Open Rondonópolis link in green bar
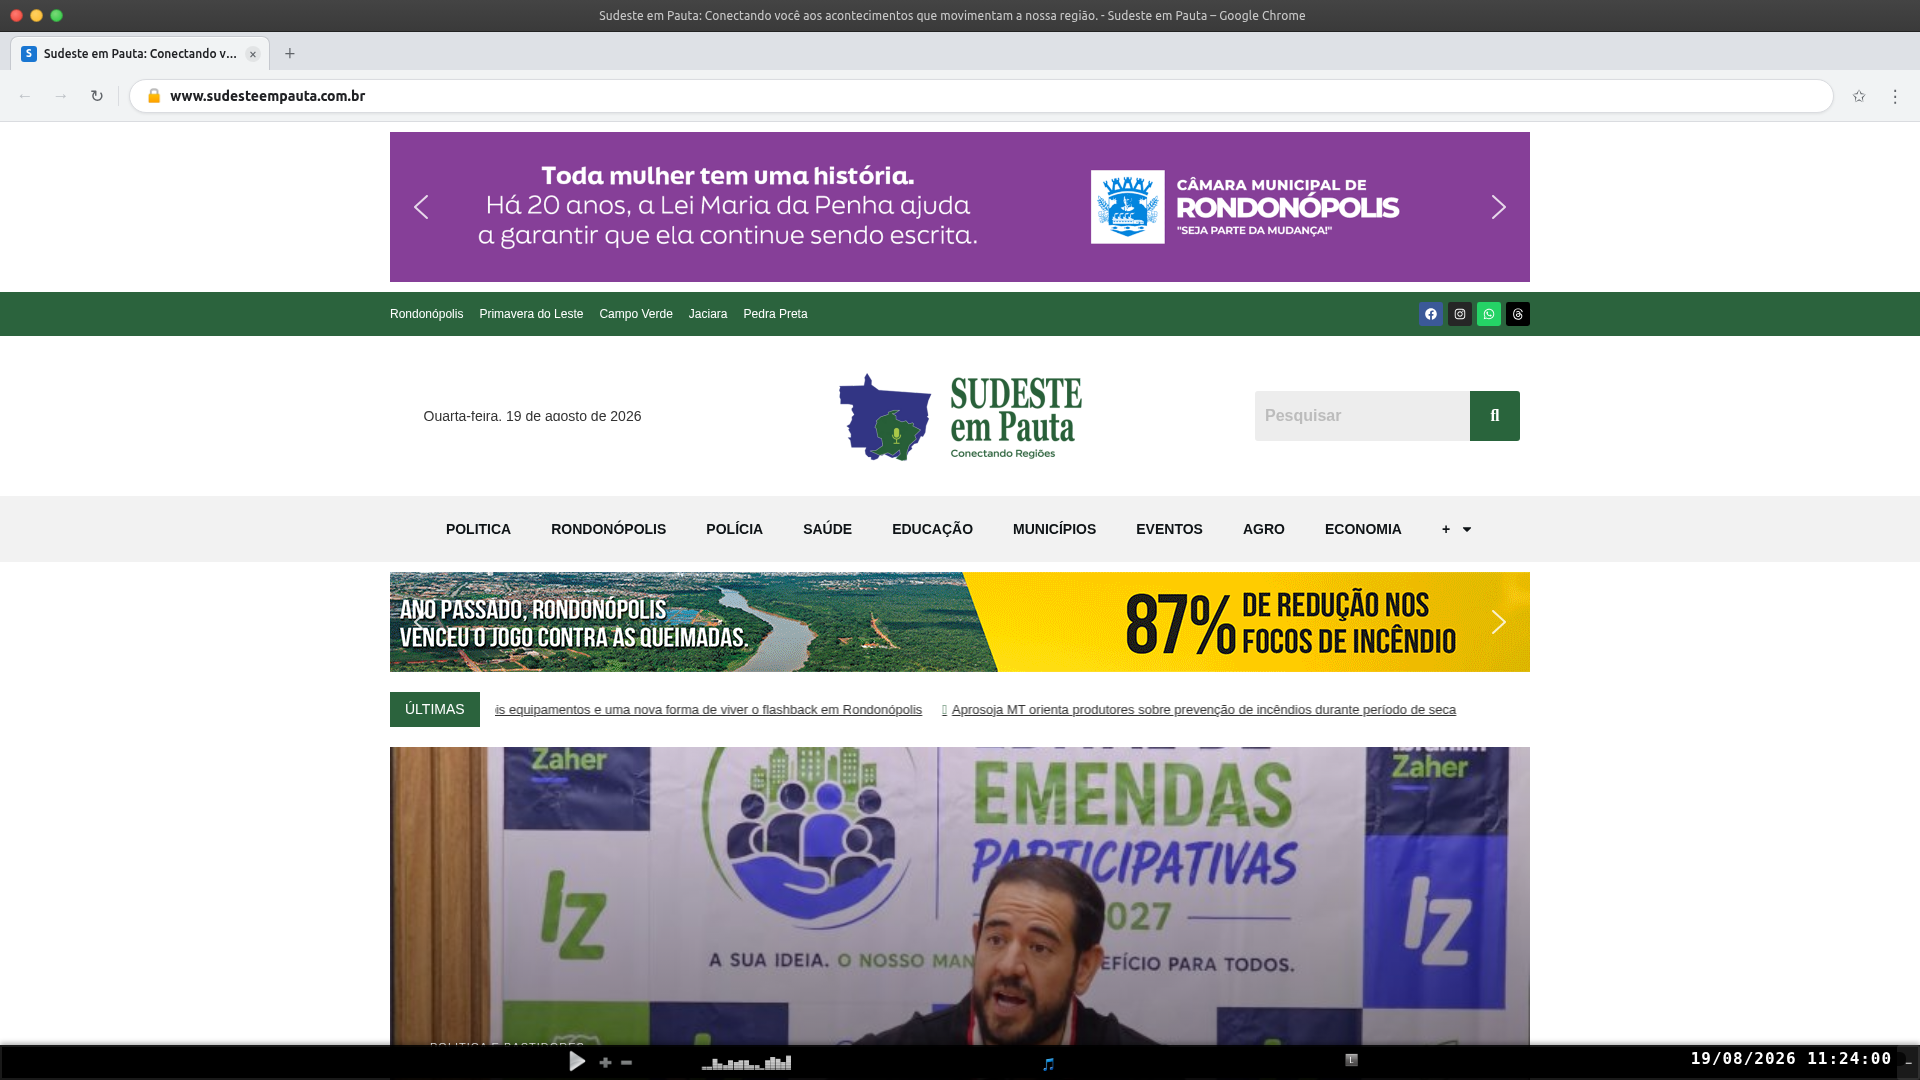 point(426,314)
